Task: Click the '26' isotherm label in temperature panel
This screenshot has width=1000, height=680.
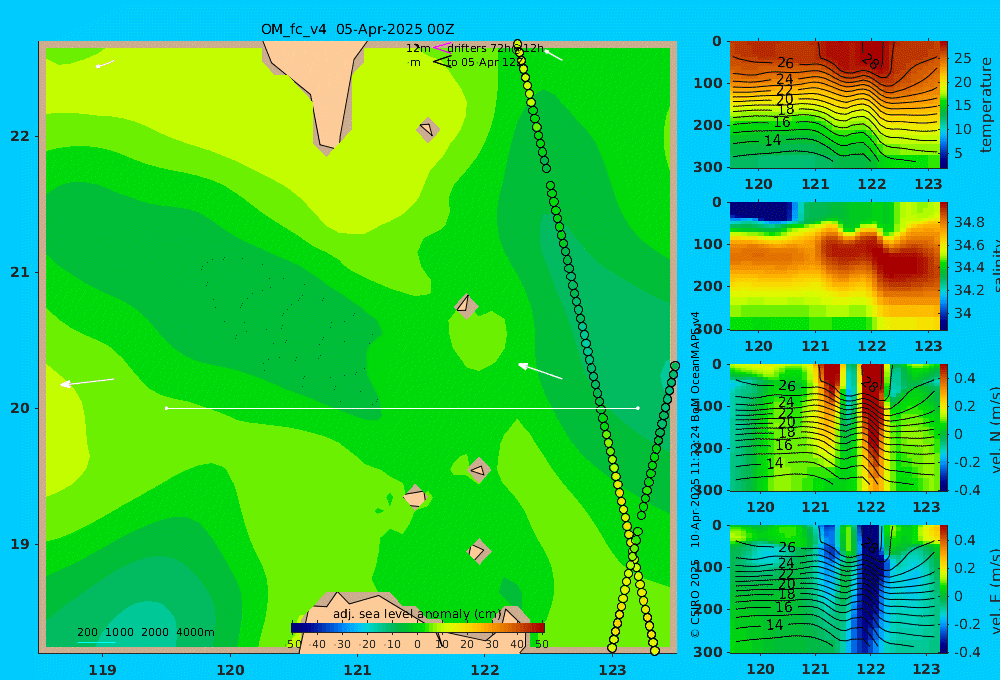Action: click(785, 63)
